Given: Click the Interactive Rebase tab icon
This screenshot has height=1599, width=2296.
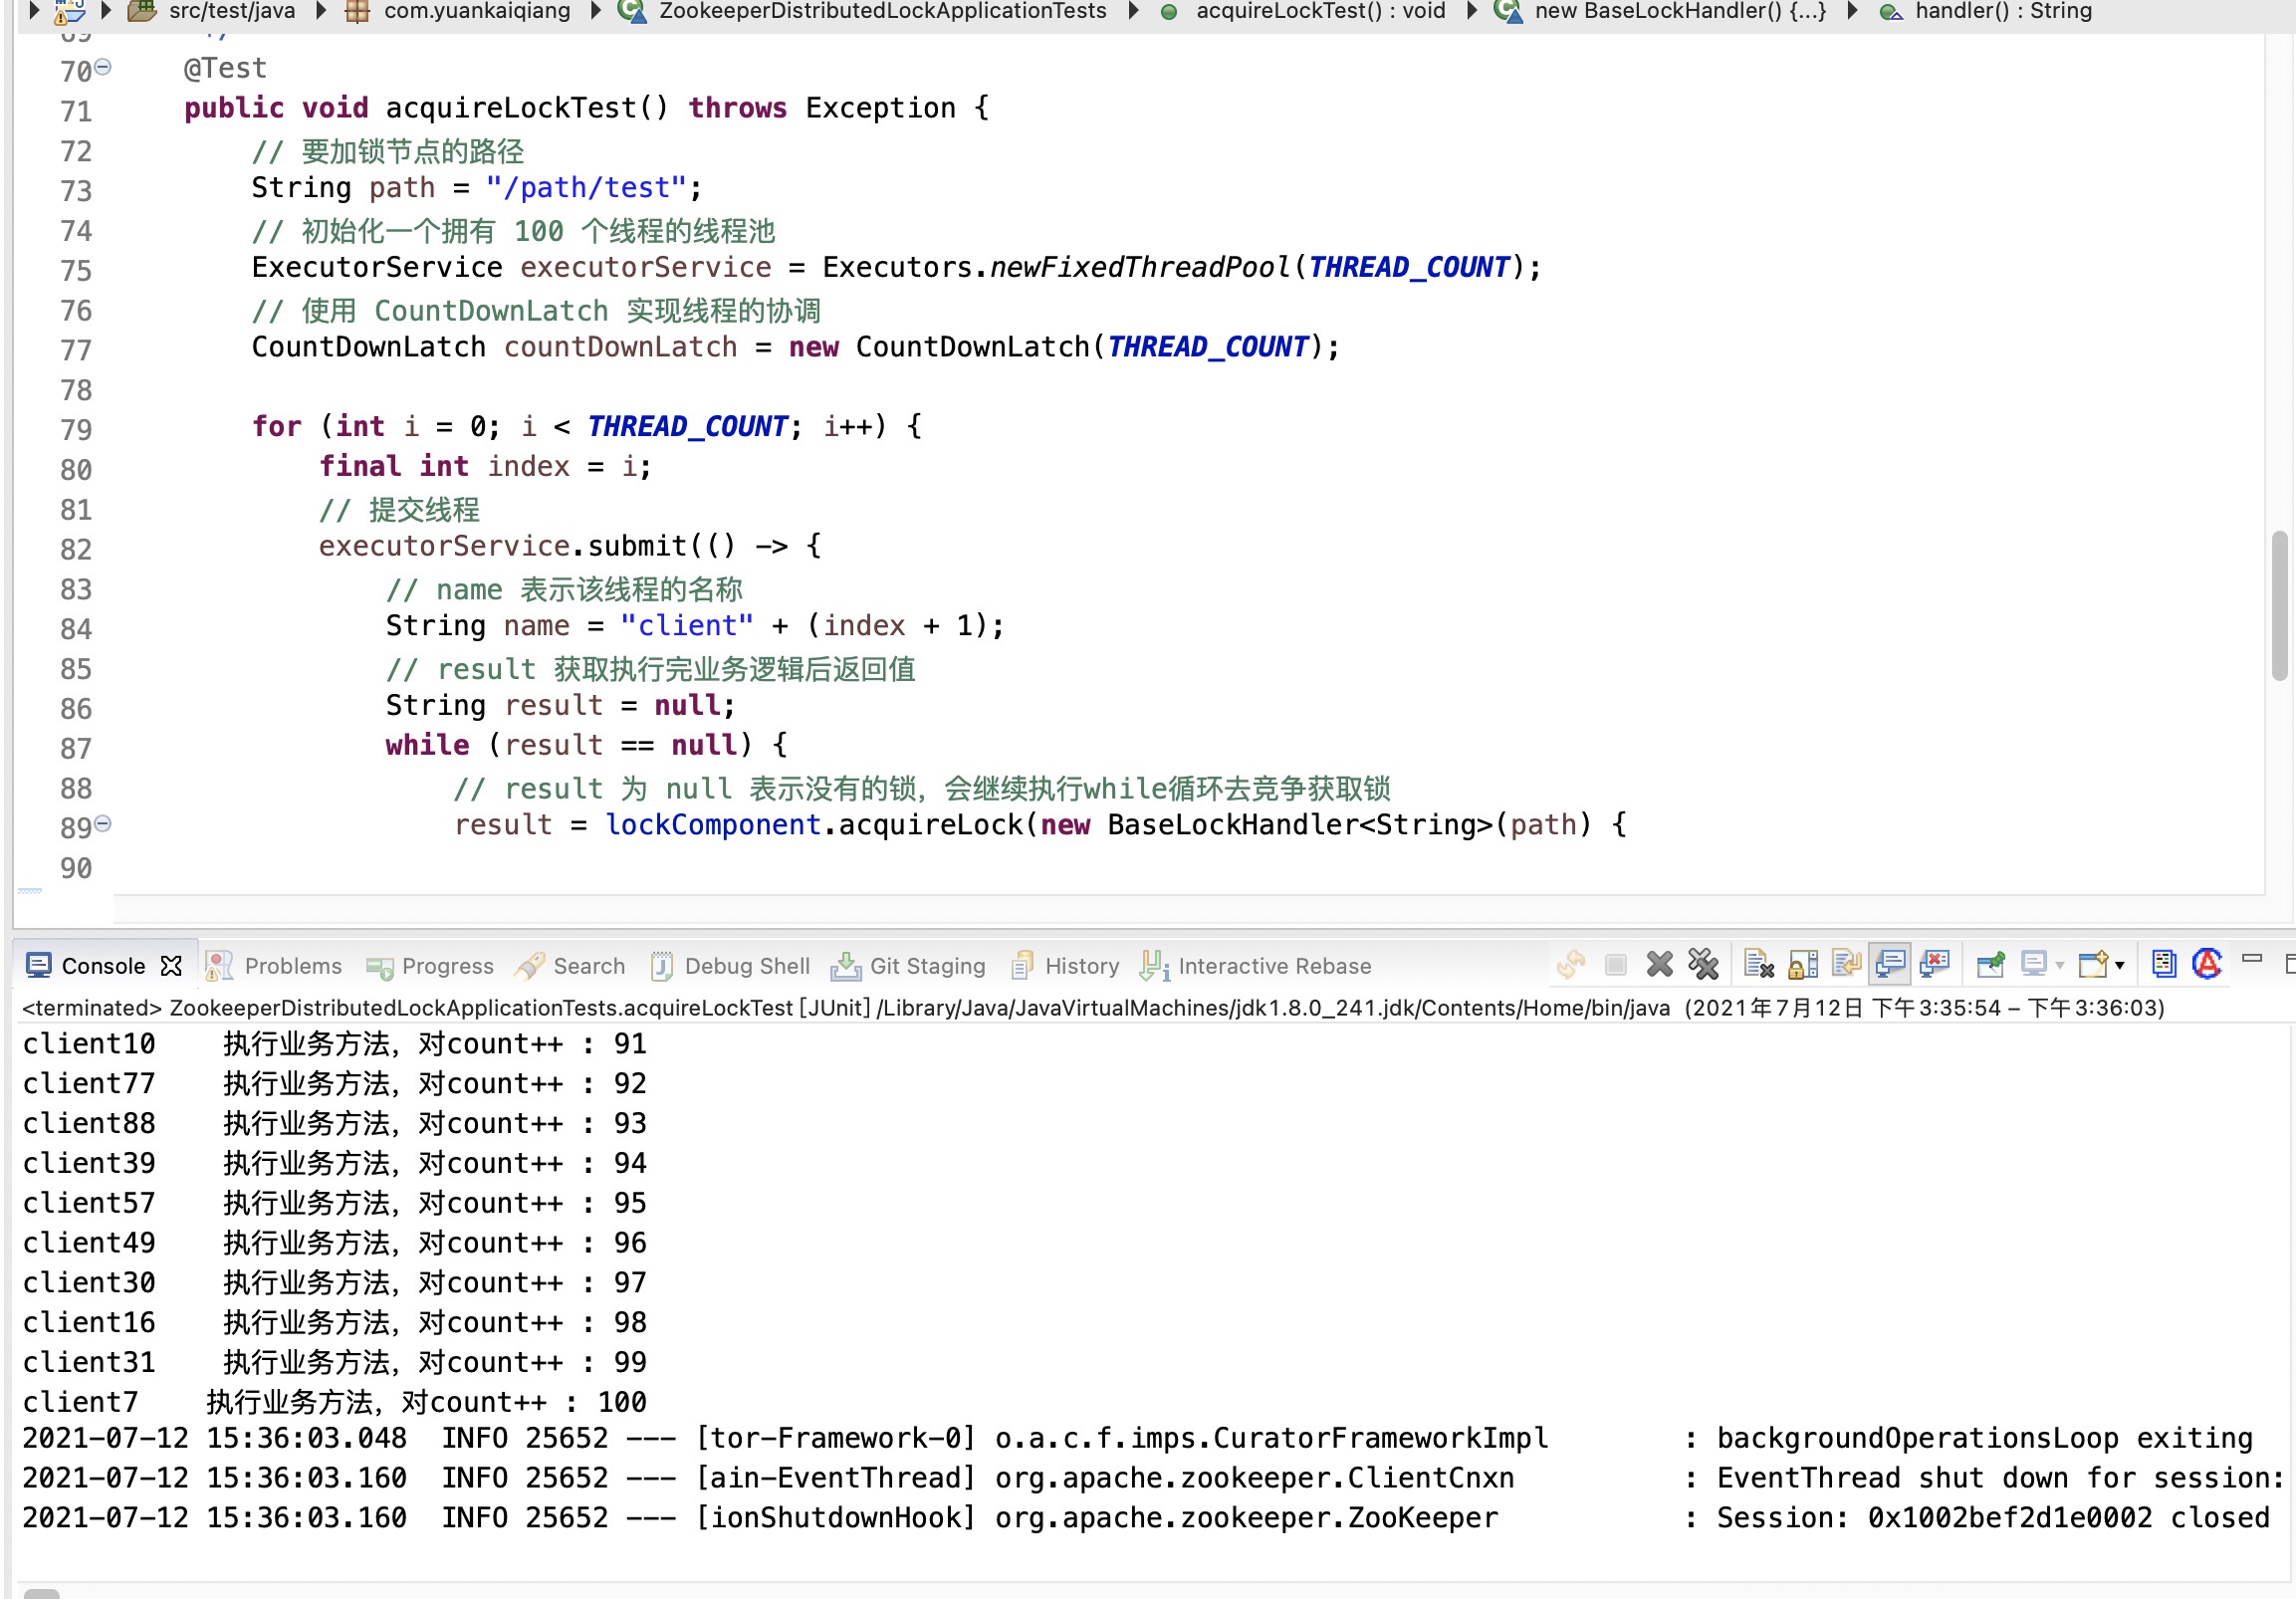Looking at the screenshot, I should [1155, 966].
